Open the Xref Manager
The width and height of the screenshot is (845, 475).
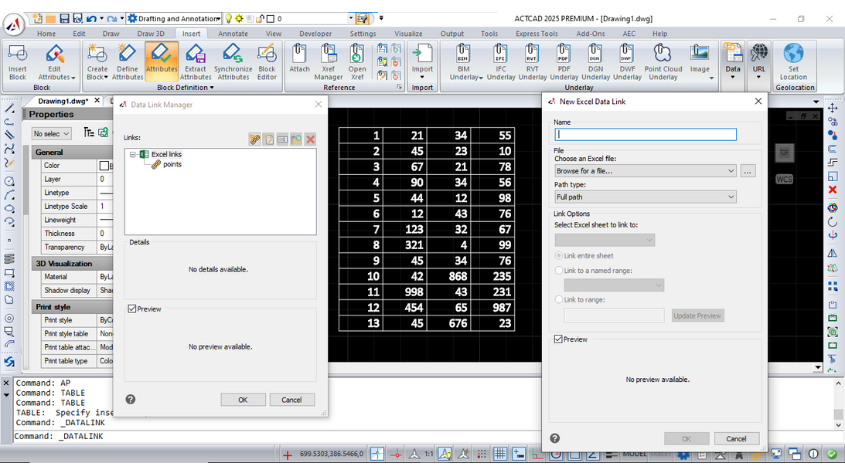tap(328, 62)
